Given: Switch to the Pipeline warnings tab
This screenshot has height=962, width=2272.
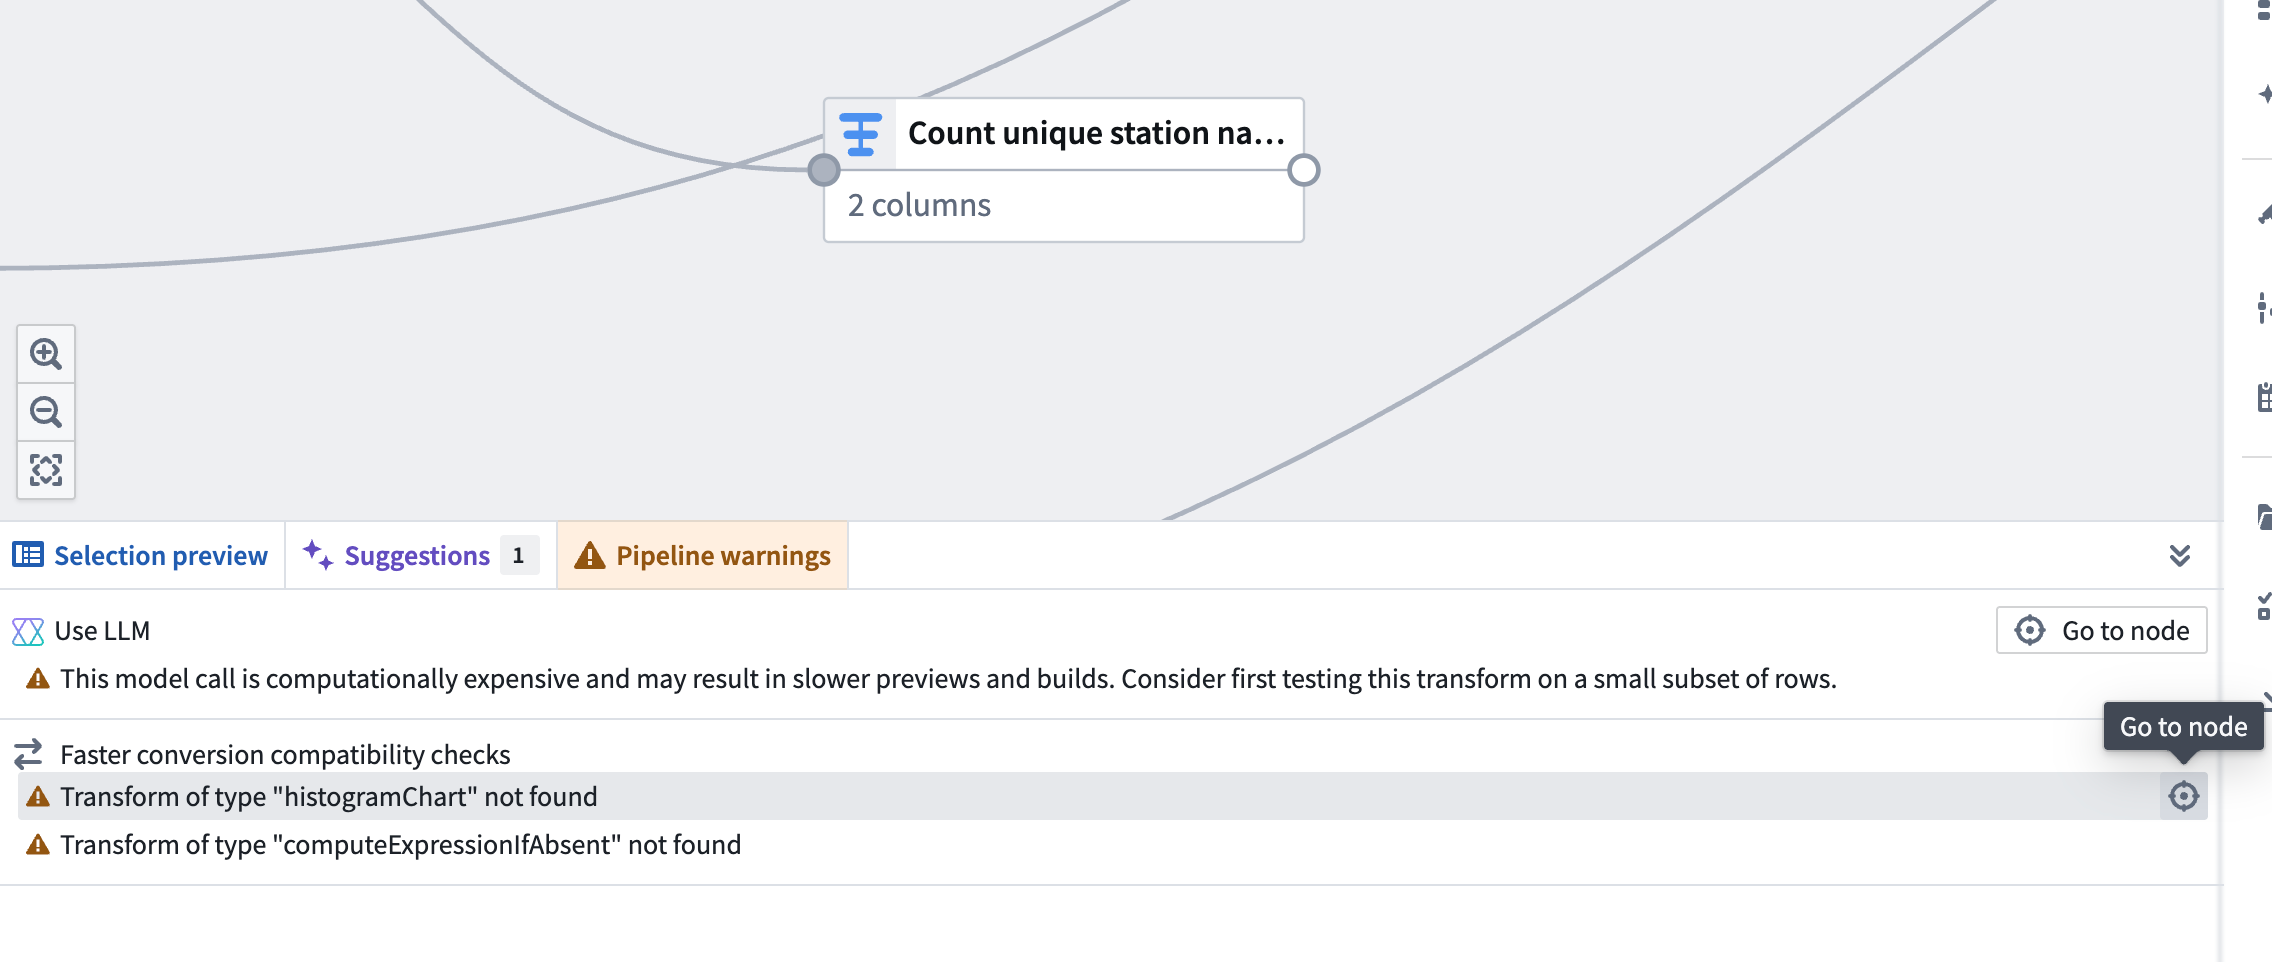Looking at the screenshot, I should coord(703,555).
